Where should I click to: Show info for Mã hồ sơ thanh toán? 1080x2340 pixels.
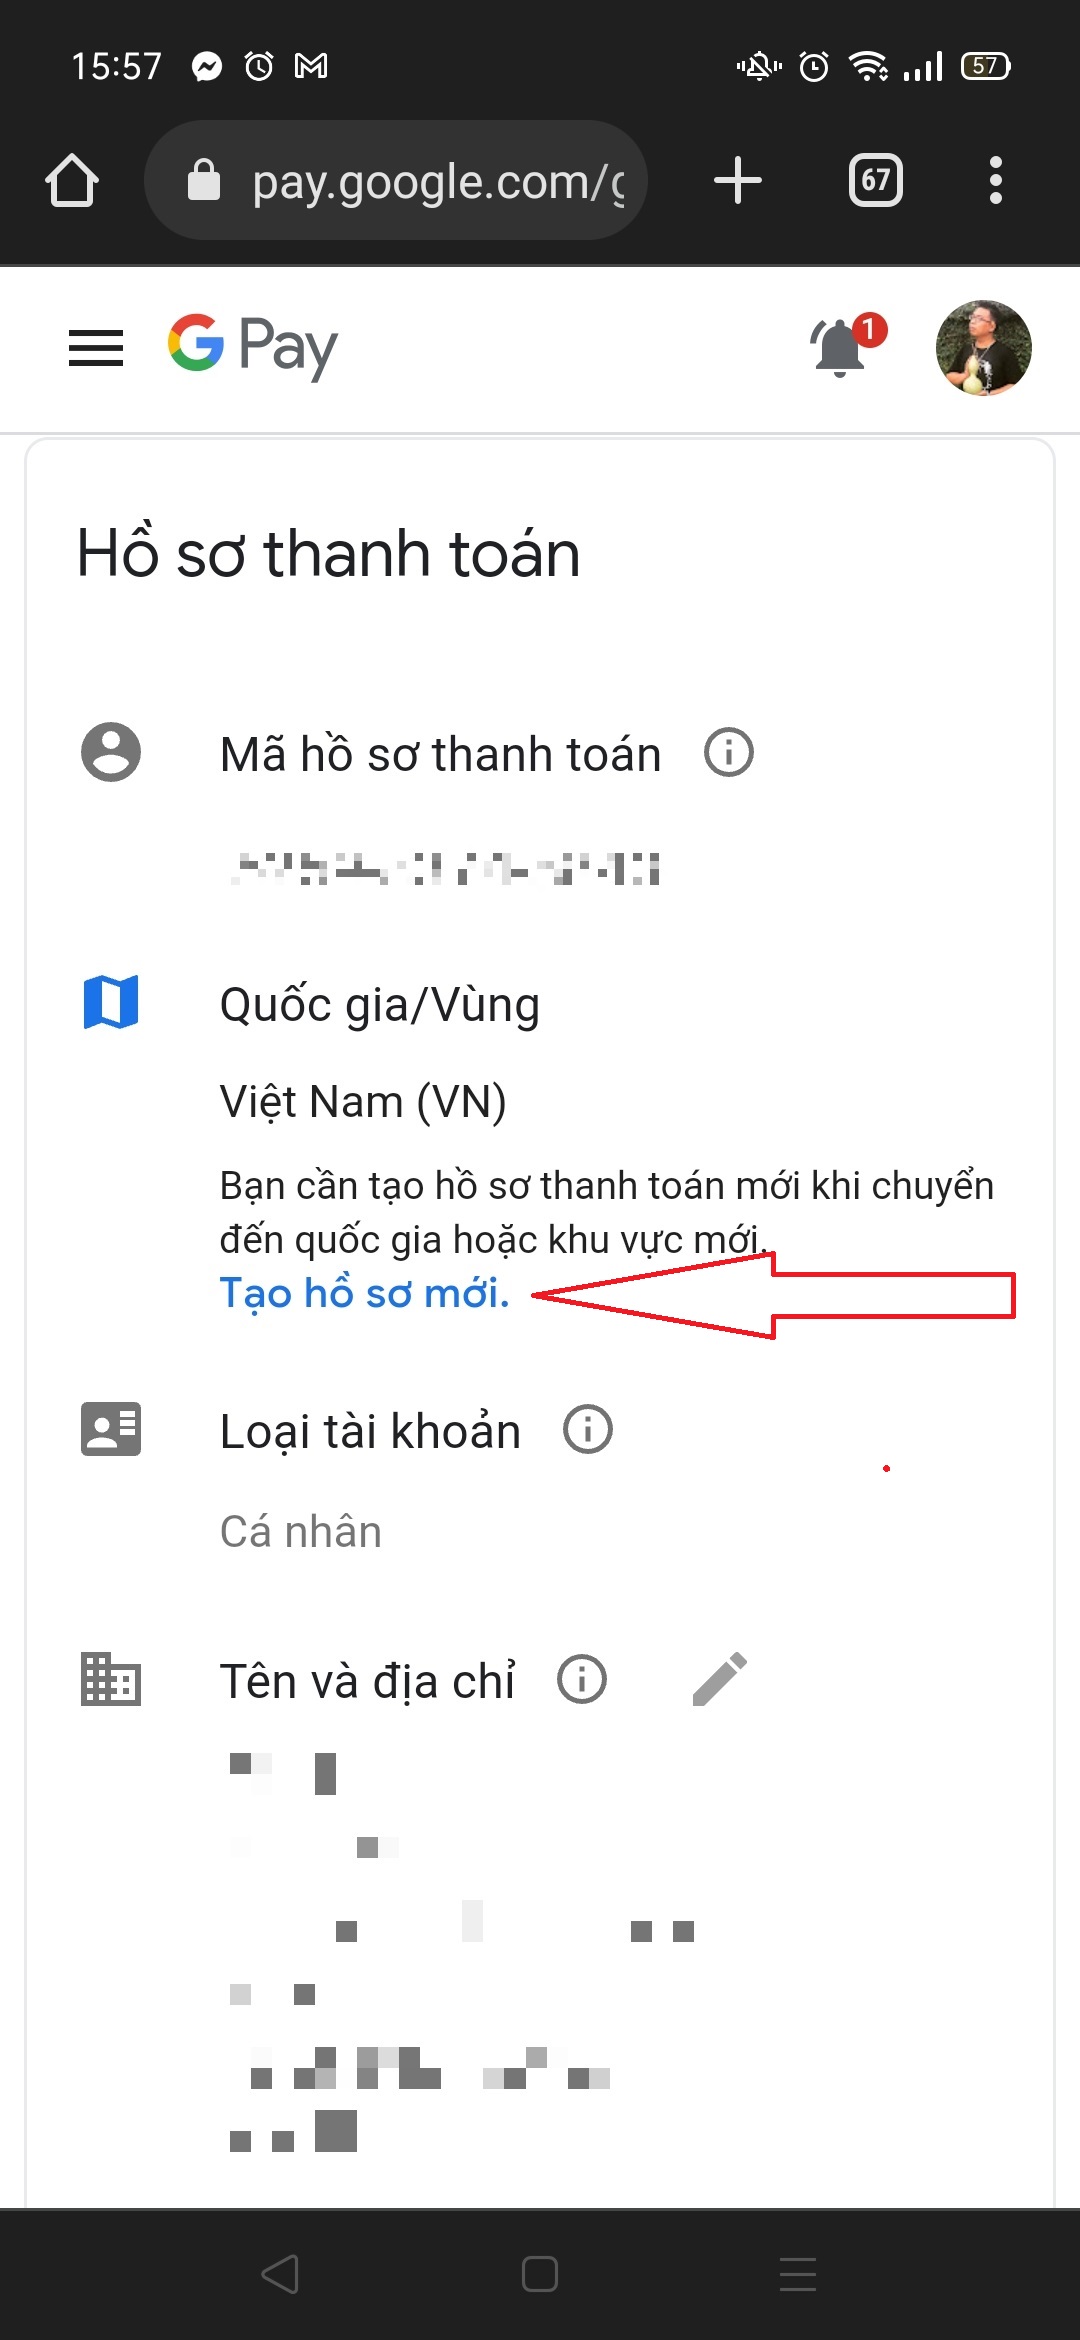[729, 752]
